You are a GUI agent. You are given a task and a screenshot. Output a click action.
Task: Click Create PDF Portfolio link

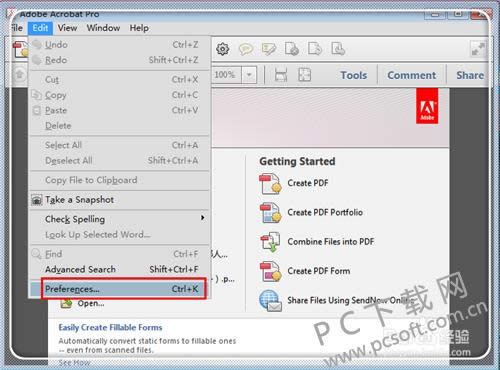click(325, 212)
